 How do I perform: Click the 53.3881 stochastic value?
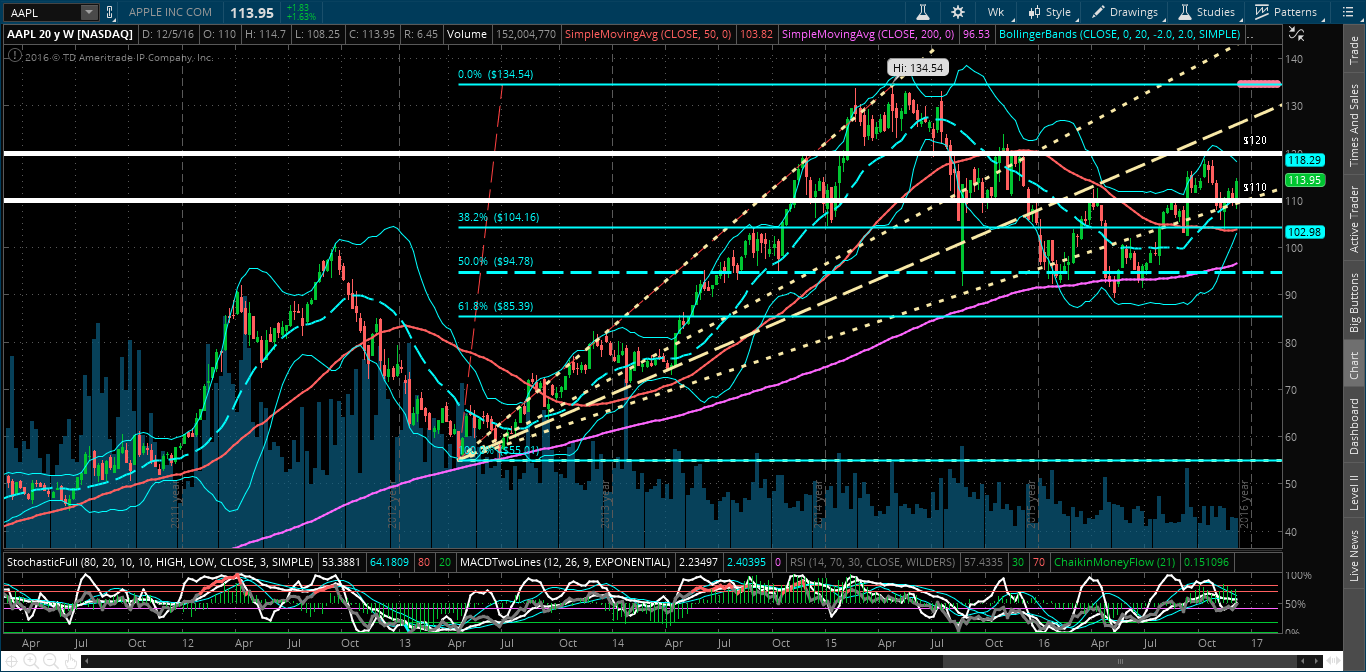341,562
